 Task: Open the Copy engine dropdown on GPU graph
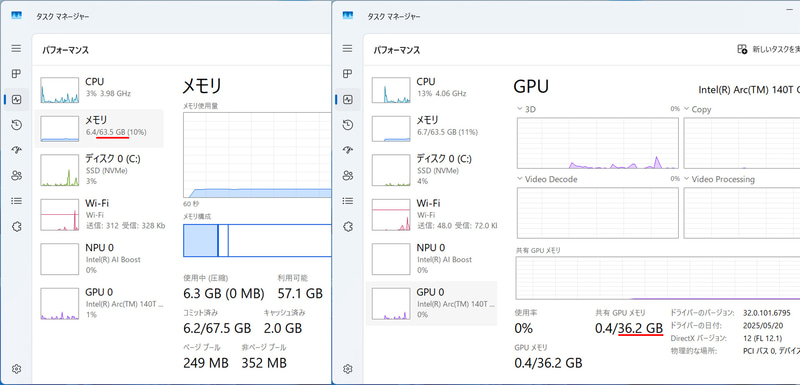tap(697, 109)
